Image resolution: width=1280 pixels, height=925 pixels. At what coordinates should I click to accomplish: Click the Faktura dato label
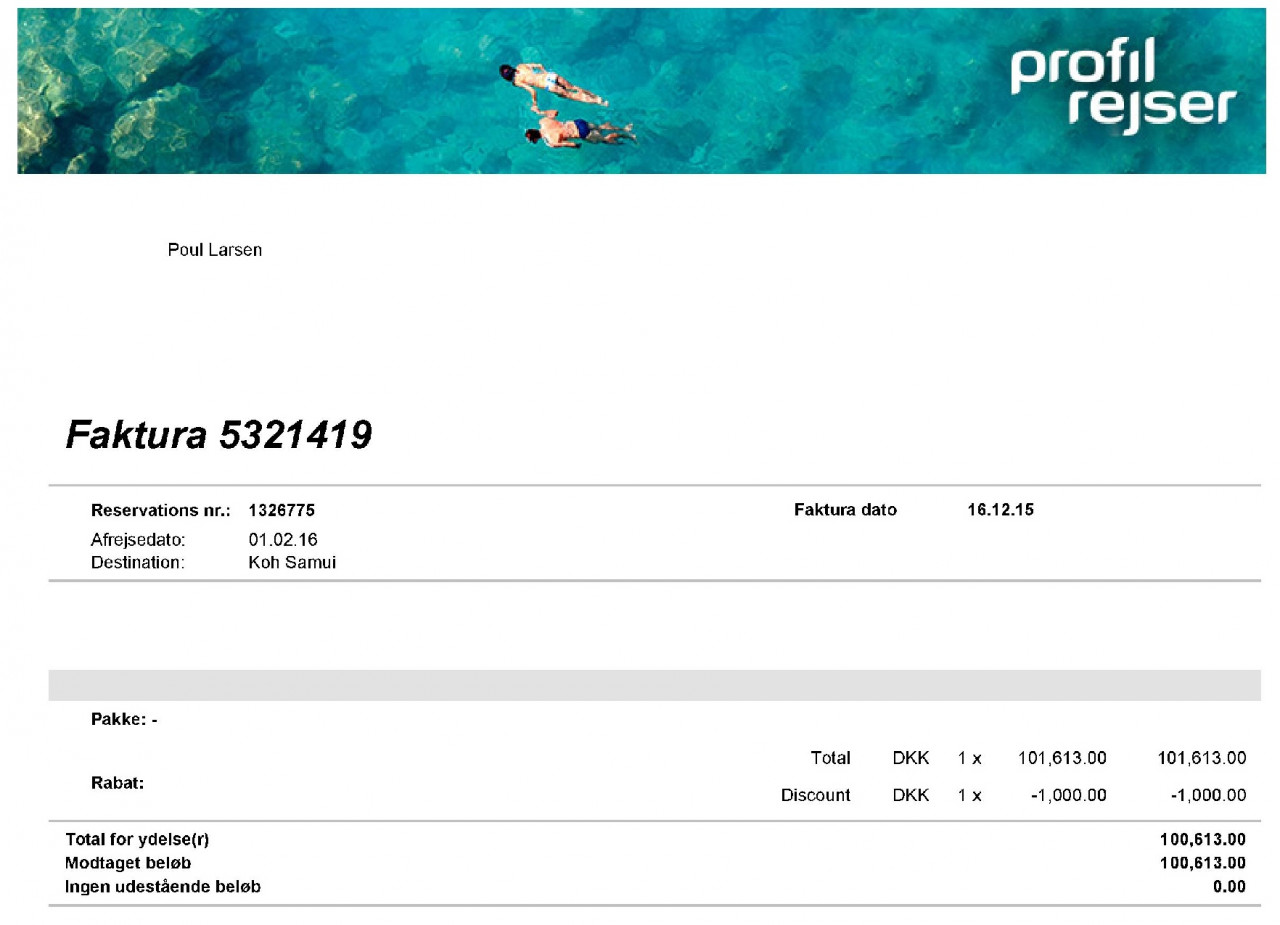845,510
